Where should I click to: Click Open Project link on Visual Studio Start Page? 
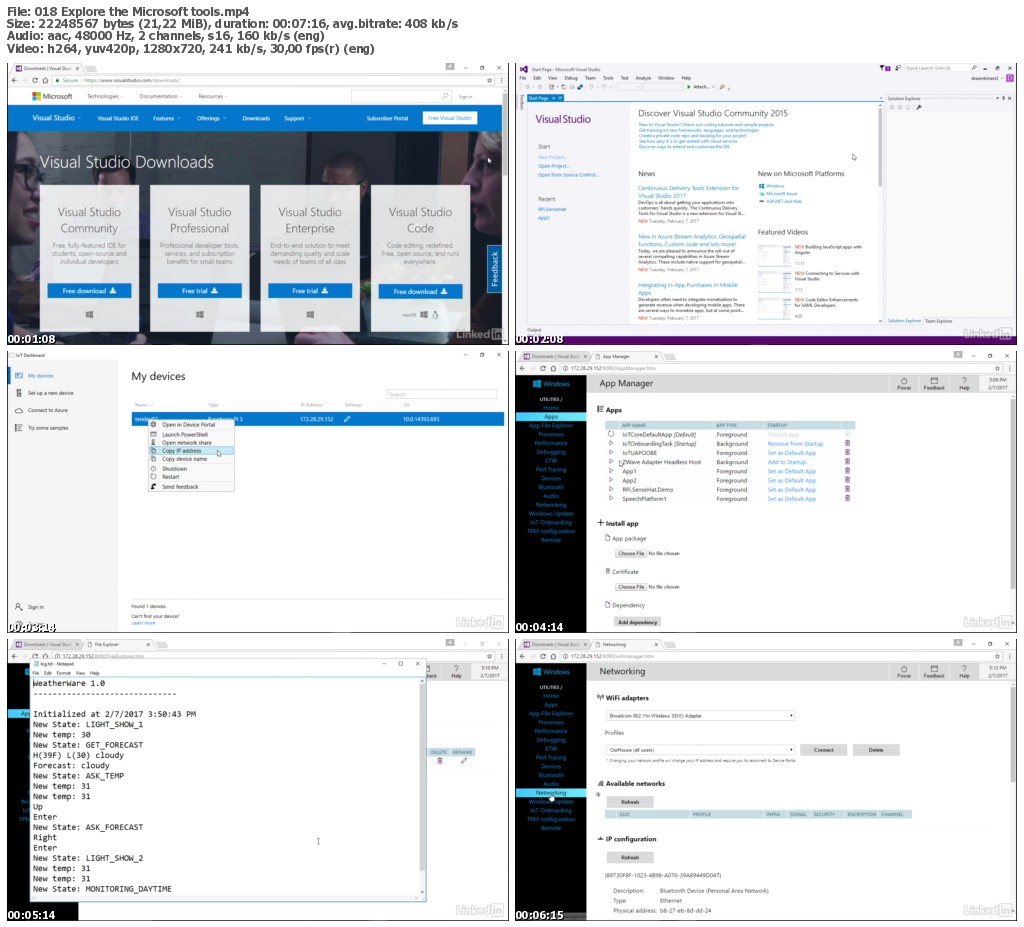pos(552,166)
